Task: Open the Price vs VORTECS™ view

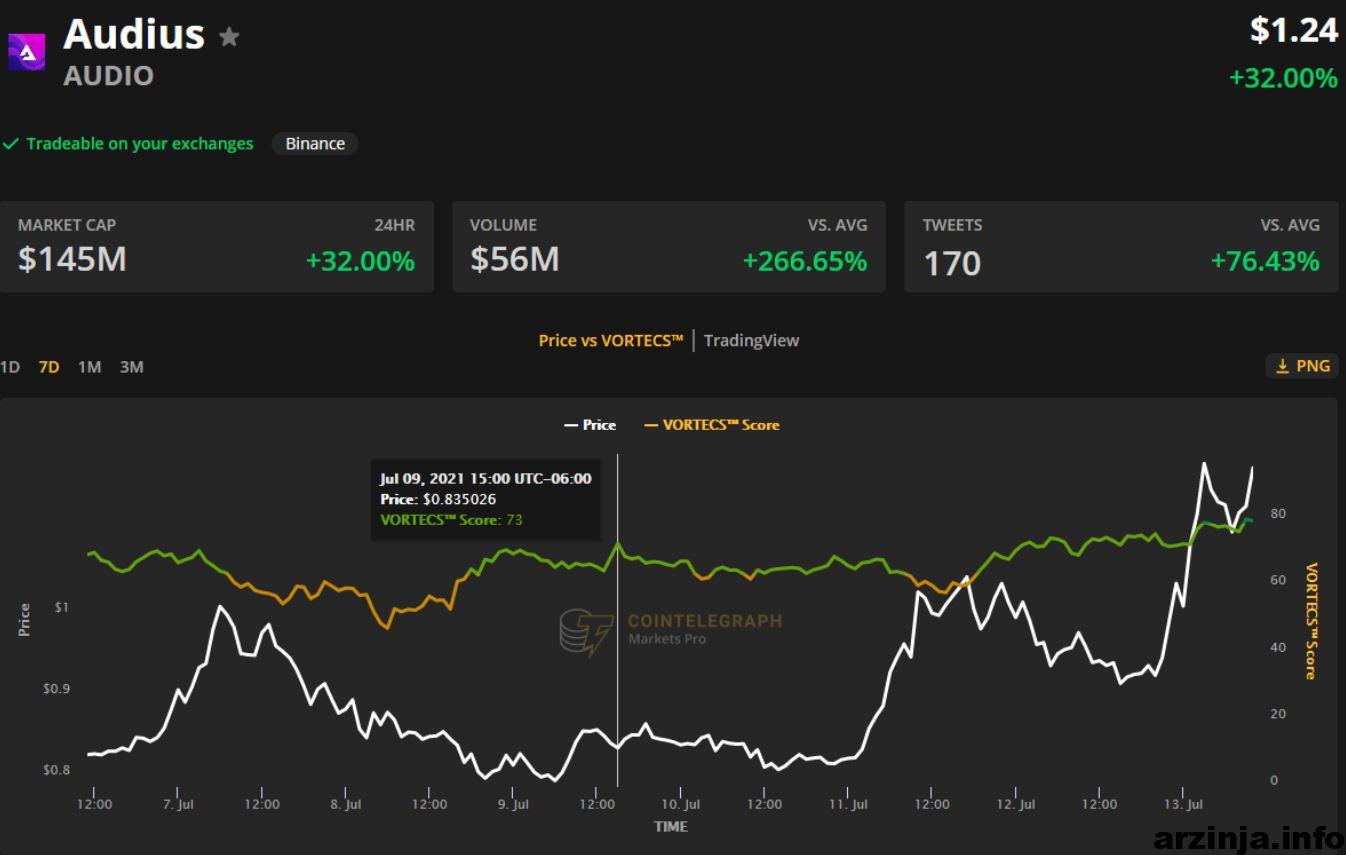Action: click(611, 340)
